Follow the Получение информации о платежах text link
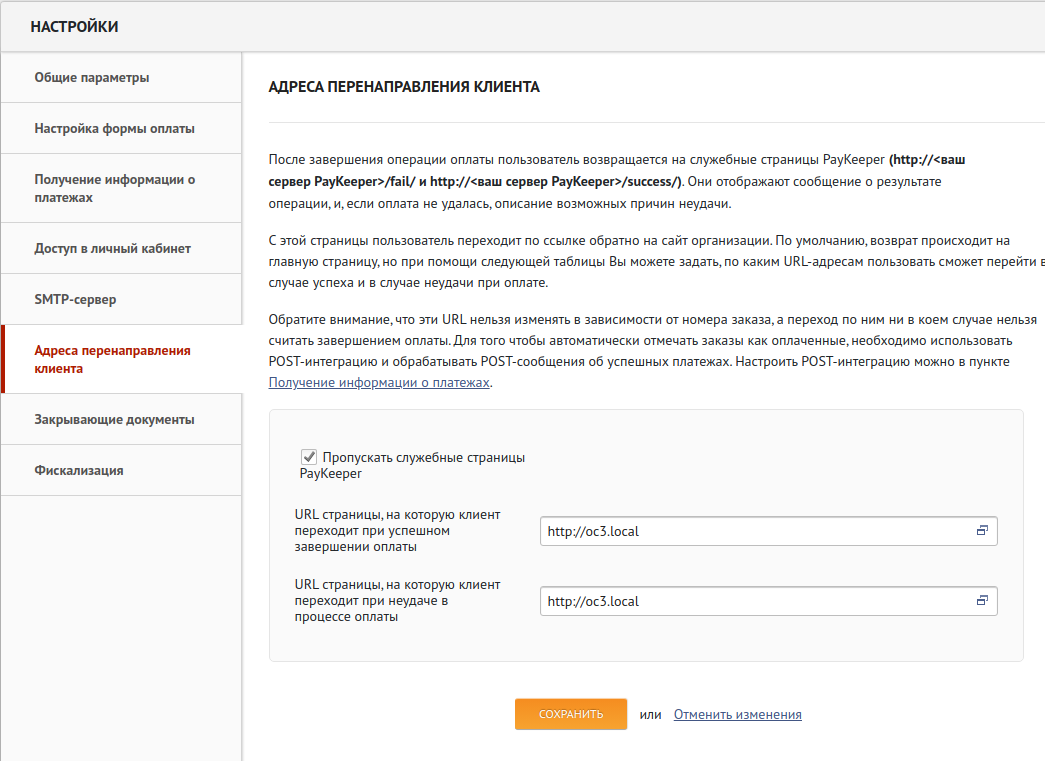The height and width of the screenshot is (761, 1045). (x=379, y=383)
